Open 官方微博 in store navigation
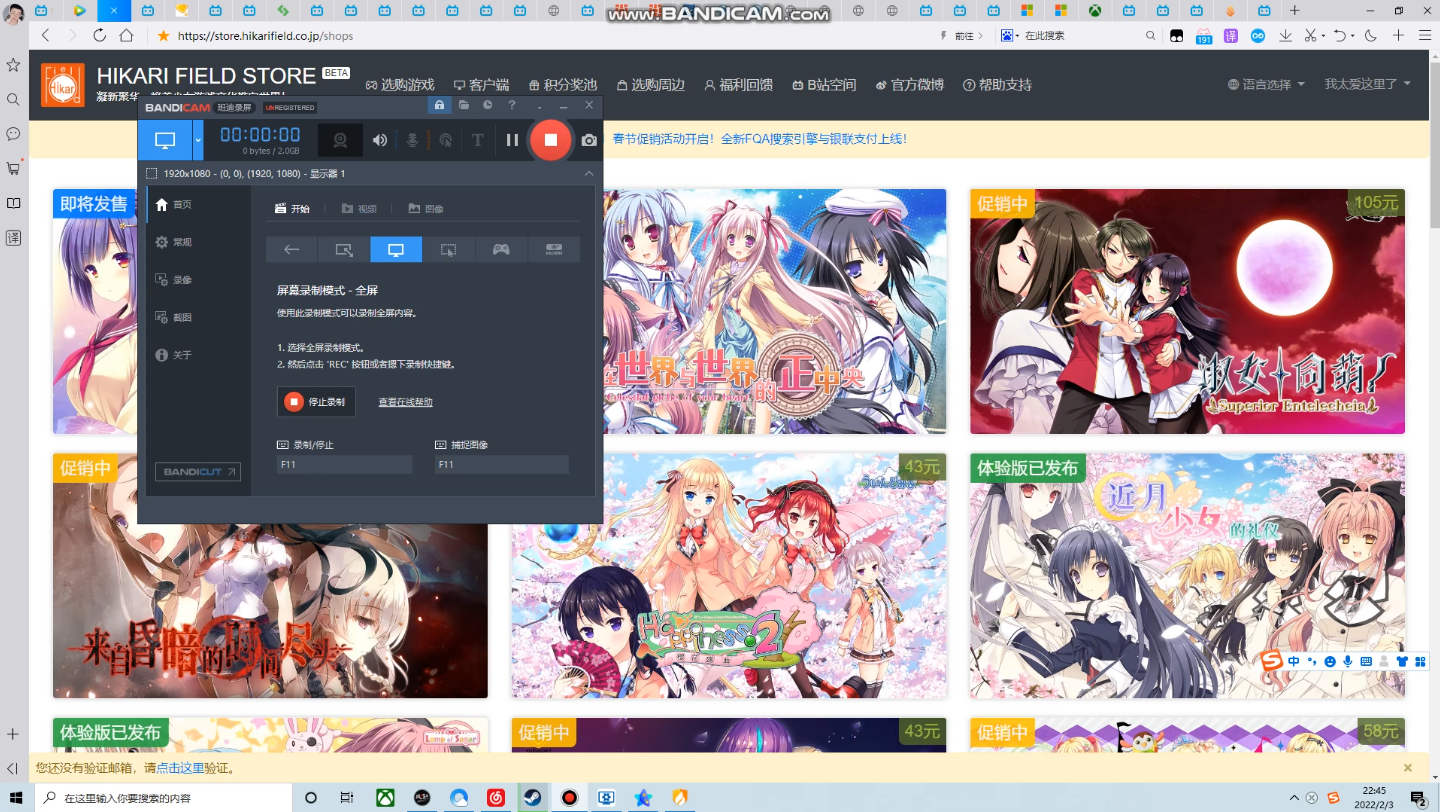The image size is (1440, 812). 910,85
